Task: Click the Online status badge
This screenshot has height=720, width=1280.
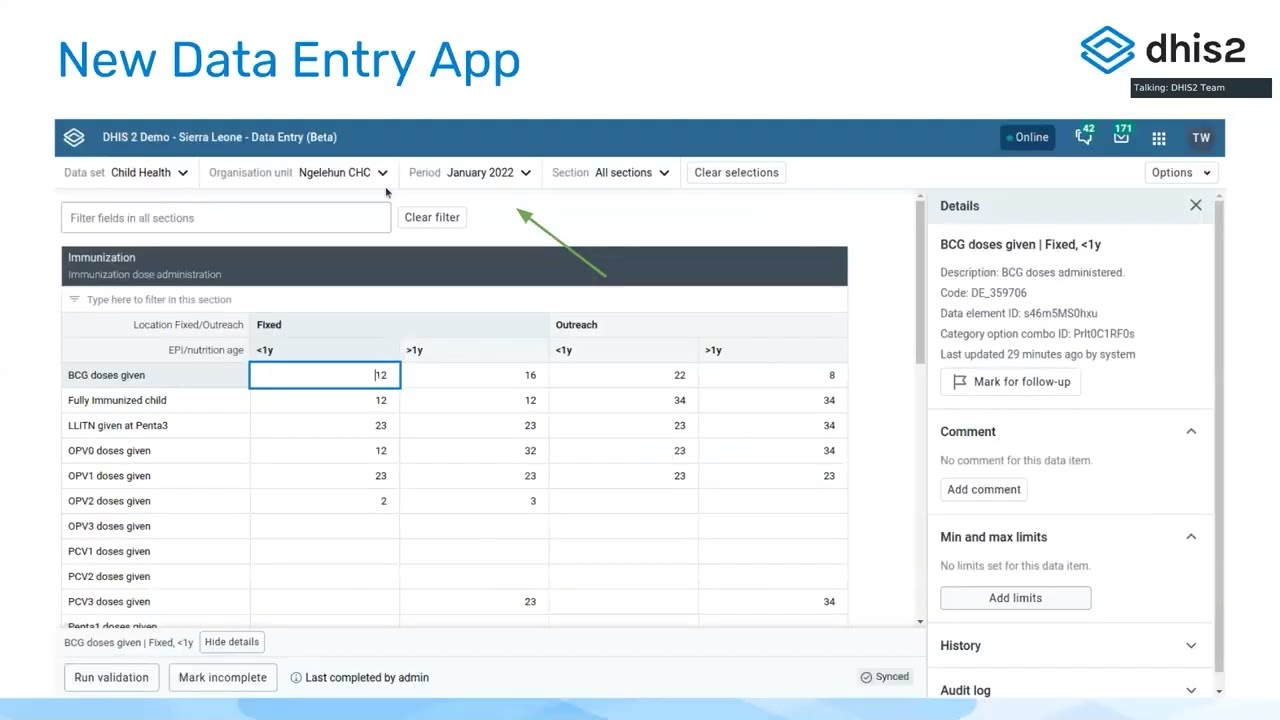Action: [x=1028, y=137]
